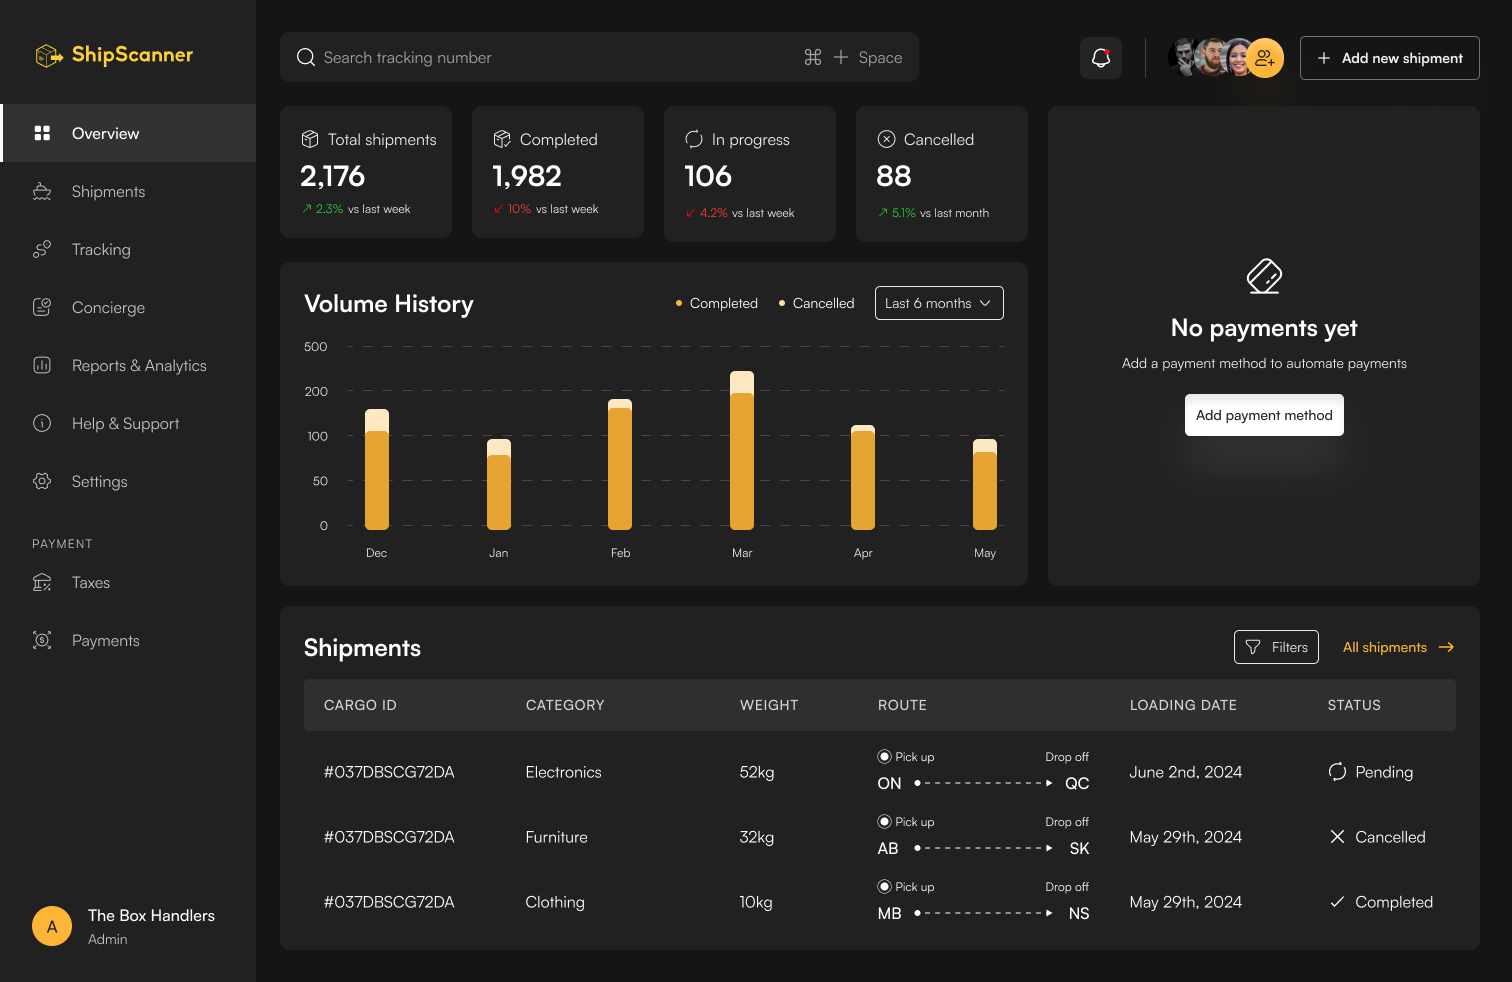
Task: Select Pick up radio for Clothing shipment
Action: coord(884,887)
